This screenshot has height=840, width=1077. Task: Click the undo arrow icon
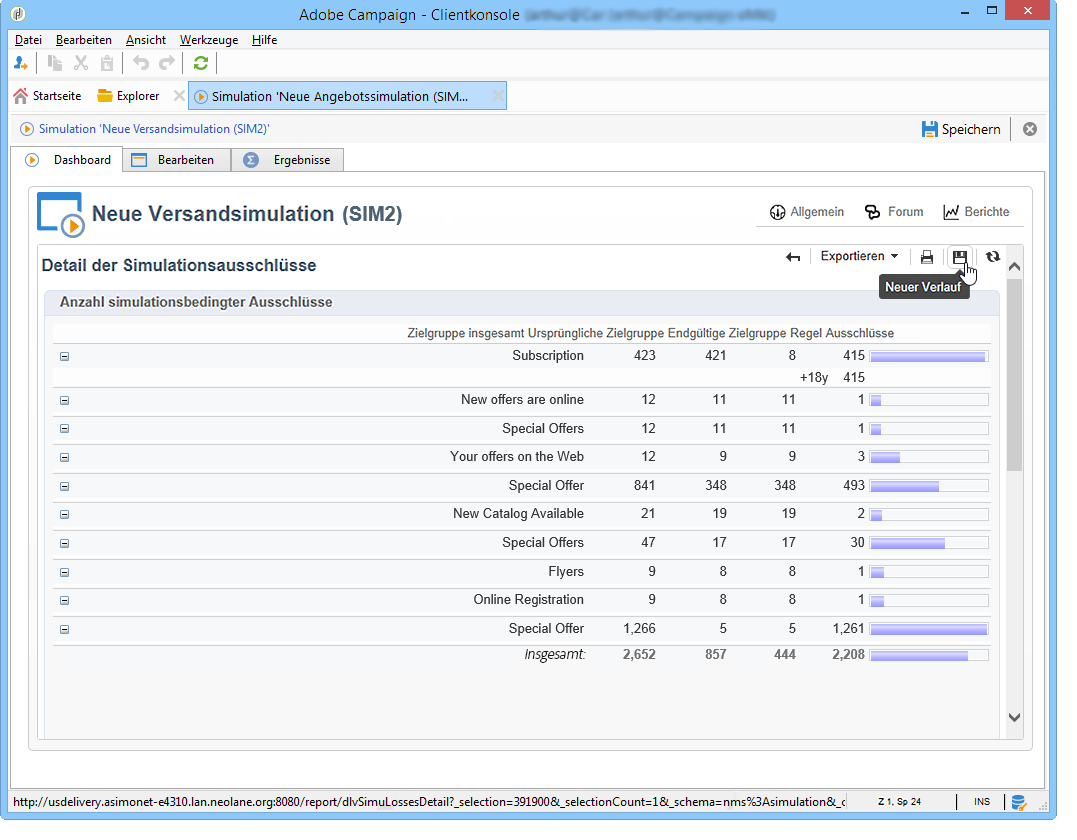tap(141, 64)
